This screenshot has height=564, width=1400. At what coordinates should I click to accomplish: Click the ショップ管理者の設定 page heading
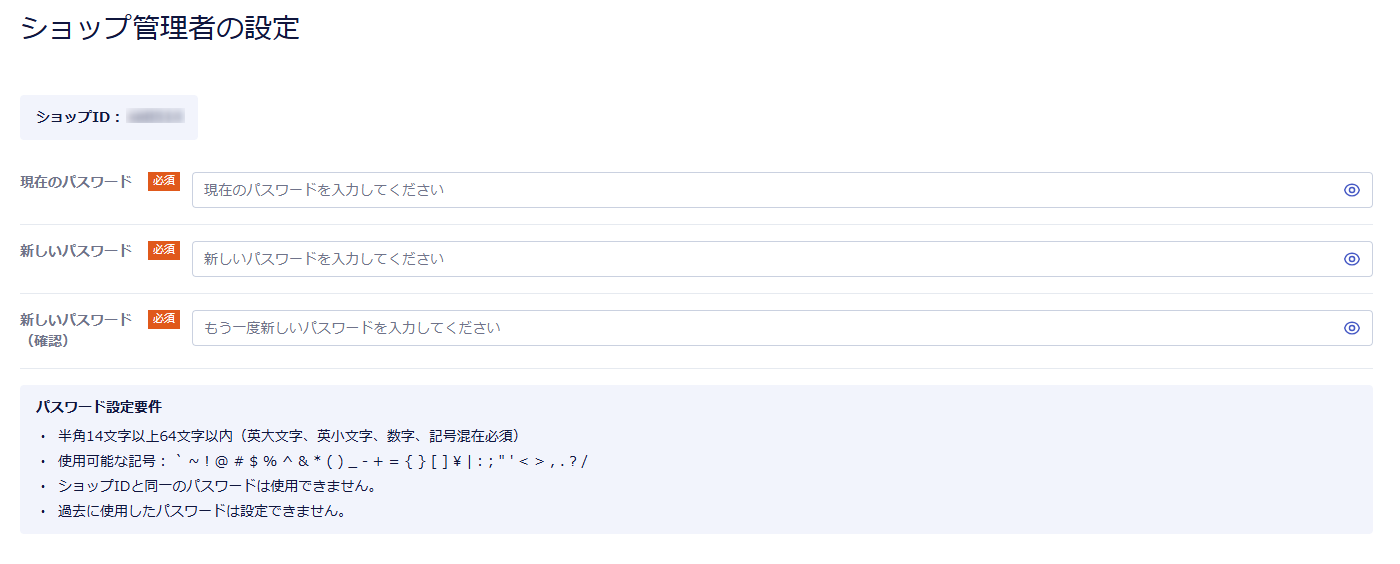click(160, 28)
